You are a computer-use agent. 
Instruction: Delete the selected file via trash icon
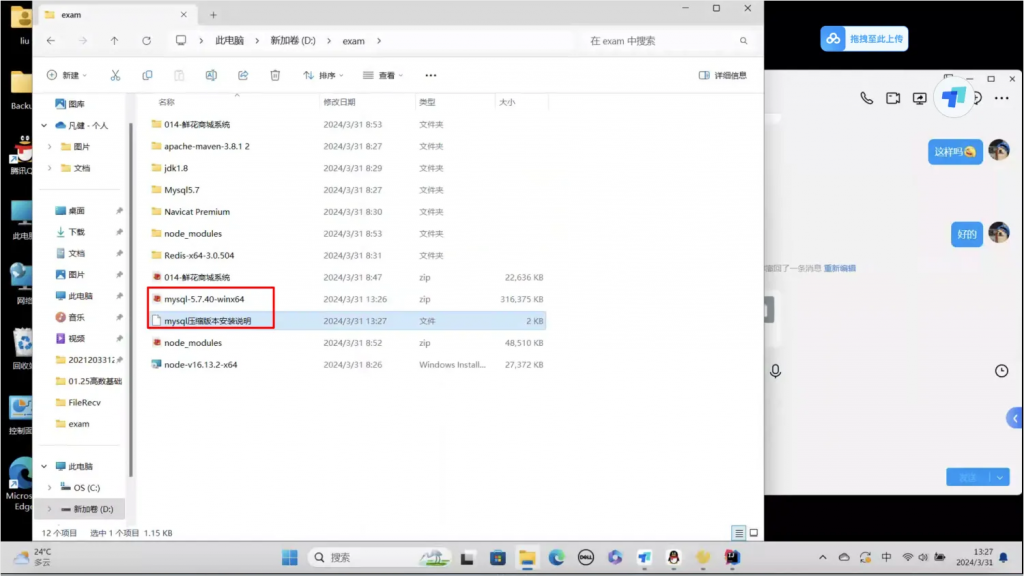click(275, 75)
